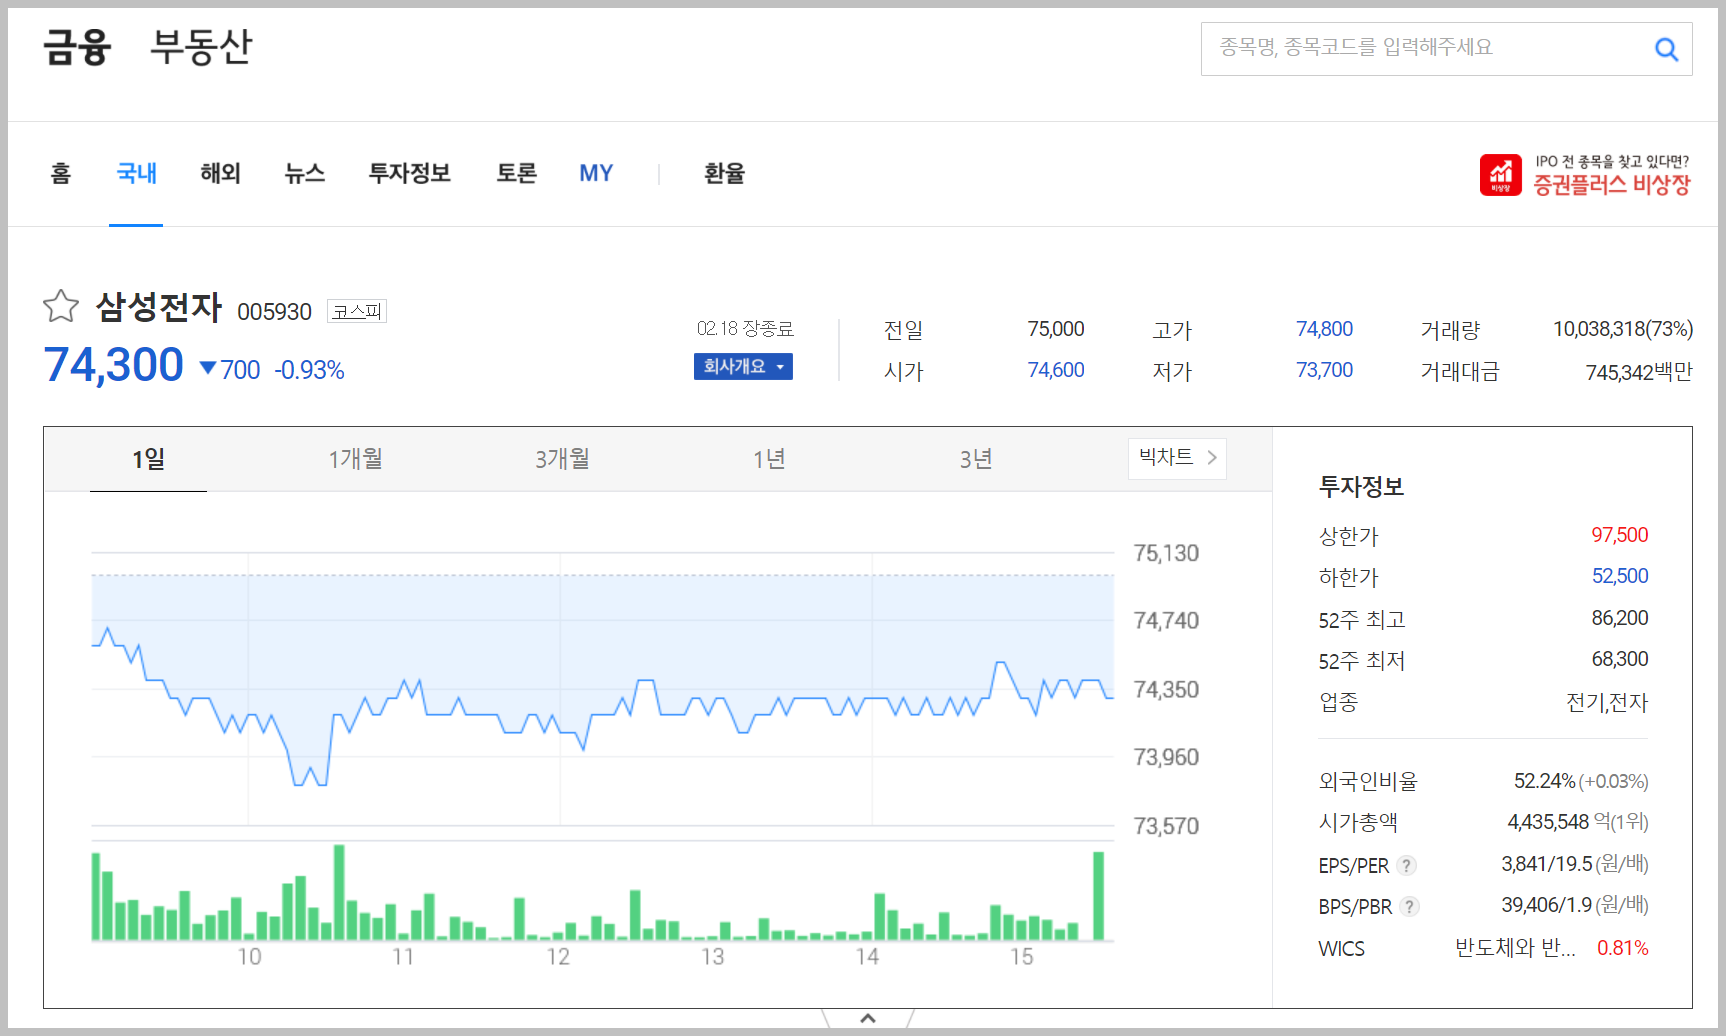Viewport: 1726px width, 1036px height.
Task: Open the MY menu
Action: point(596,173)
